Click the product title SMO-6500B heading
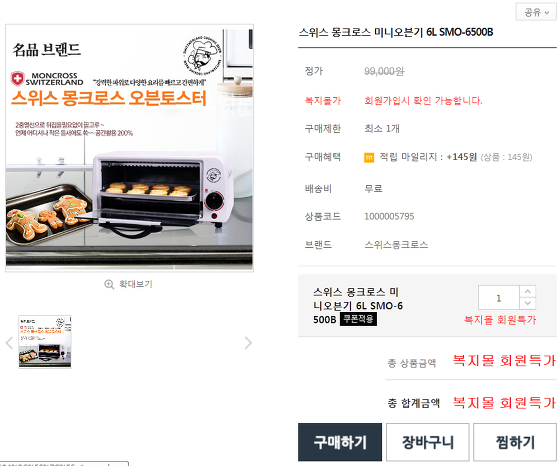Image resolution: width=560 pixels, height=466 pixels. tap(396, 32)
